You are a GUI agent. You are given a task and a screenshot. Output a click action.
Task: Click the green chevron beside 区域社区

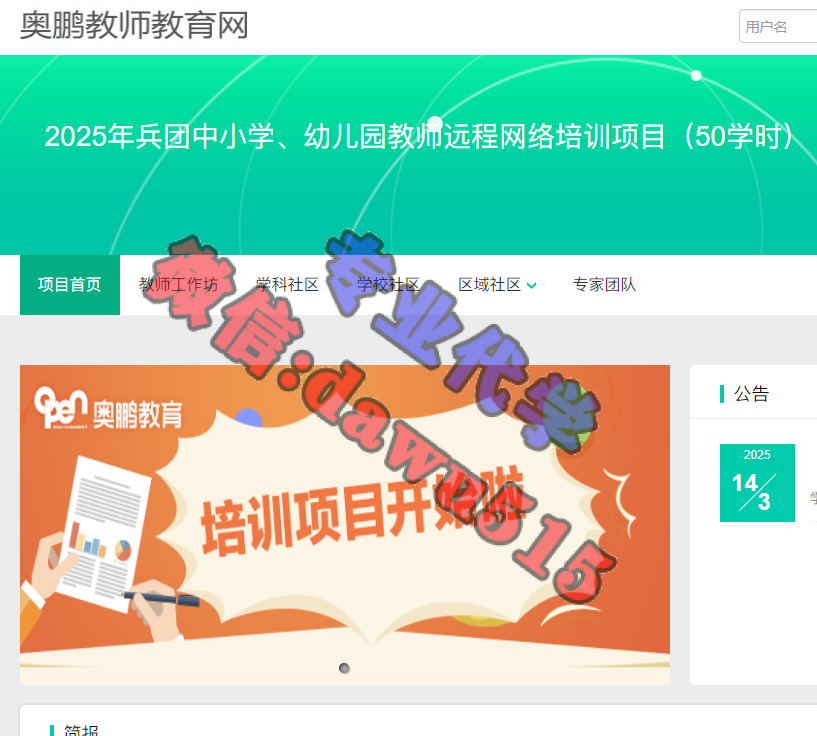pos(531,285)
